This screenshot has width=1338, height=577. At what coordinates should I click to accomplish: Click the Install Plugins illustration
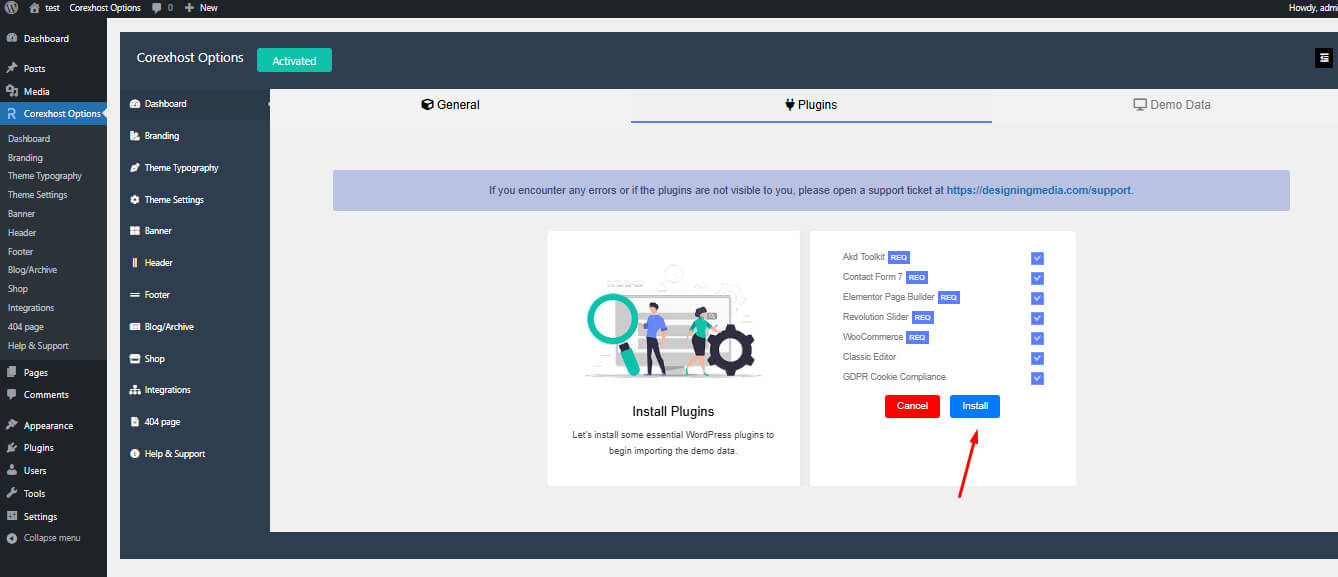(672, 320)
